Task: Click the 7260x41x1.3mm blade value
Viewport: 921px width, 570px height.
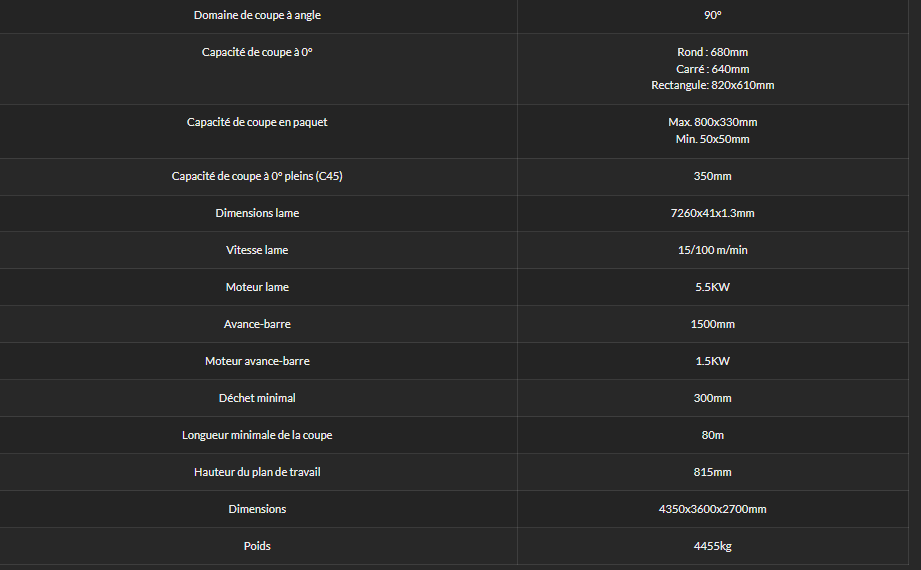Action: click(x=712, y=213)
